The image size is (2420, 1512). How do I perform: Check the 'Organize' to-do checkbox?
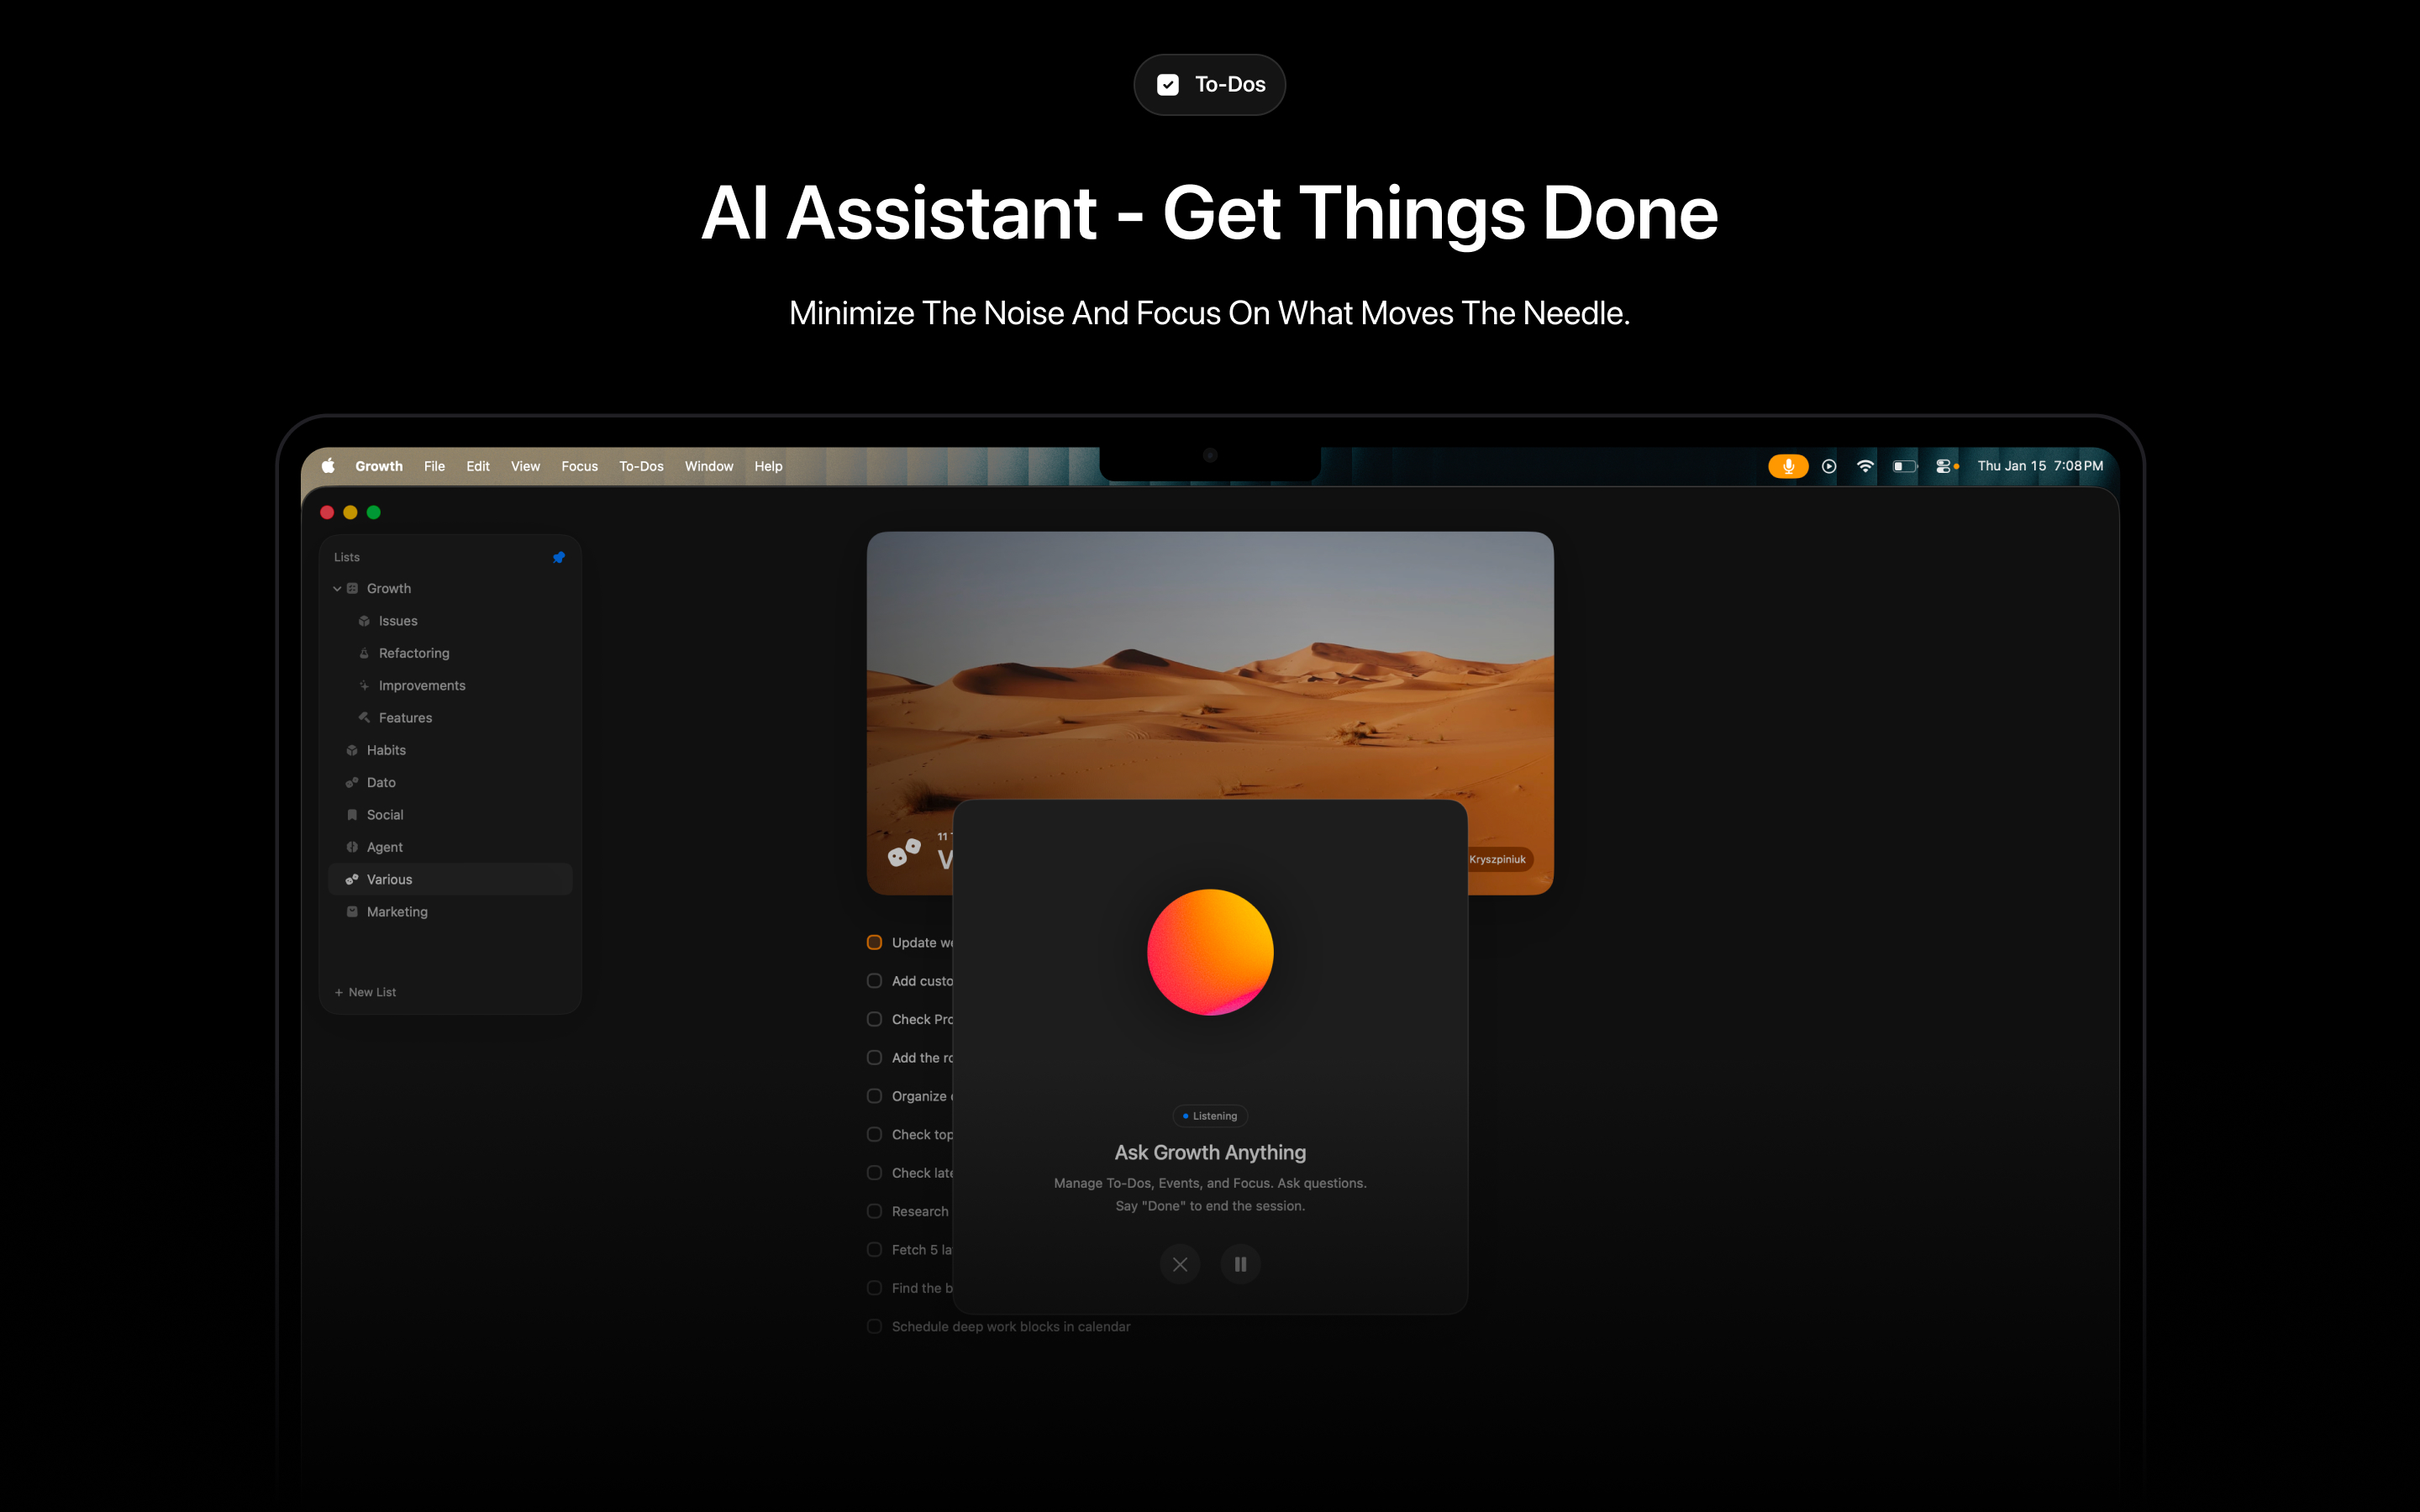[874, 1096]
